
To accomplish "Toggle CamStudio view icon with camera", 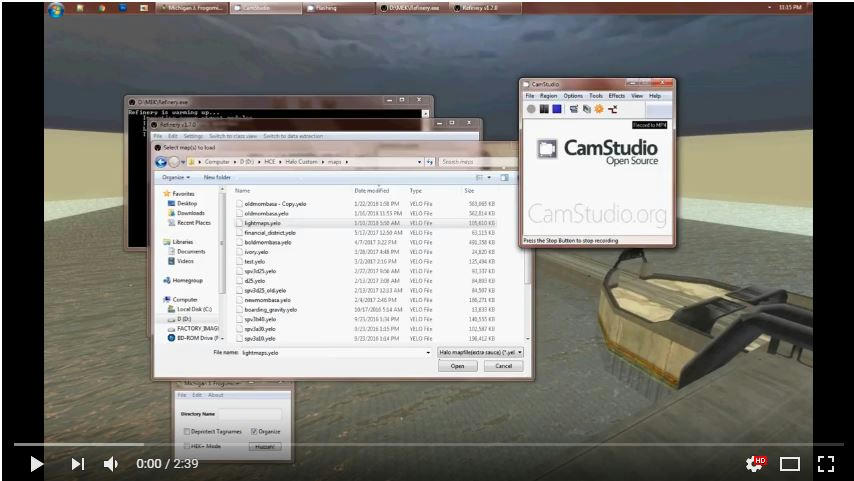I will tap(574, 109).
